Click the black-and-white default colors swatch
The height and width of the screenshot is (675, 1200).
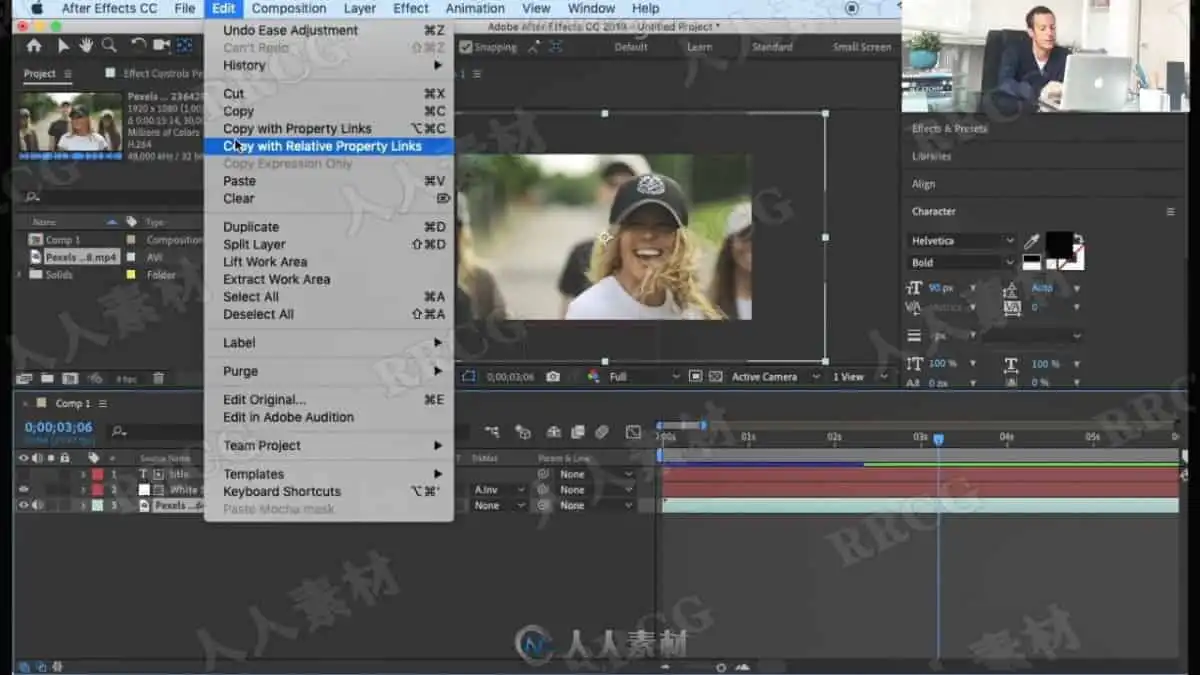point(1030,262)
